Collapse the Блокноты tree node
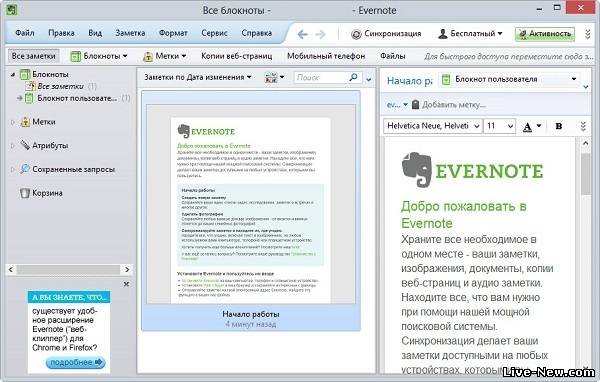600x382 pixels. point(13,75)
